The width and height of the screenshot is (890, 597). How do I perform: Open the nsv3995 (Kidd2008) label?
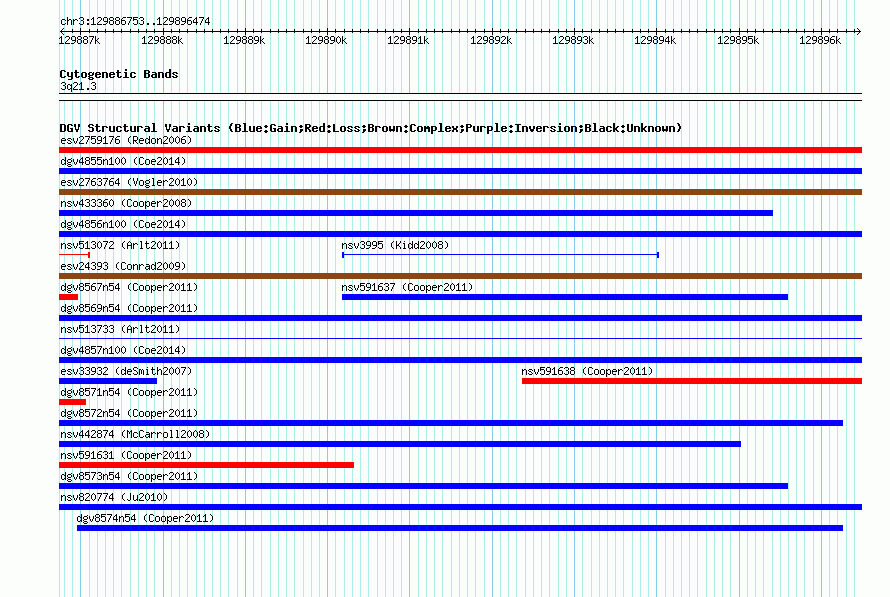tap(395, 245)
